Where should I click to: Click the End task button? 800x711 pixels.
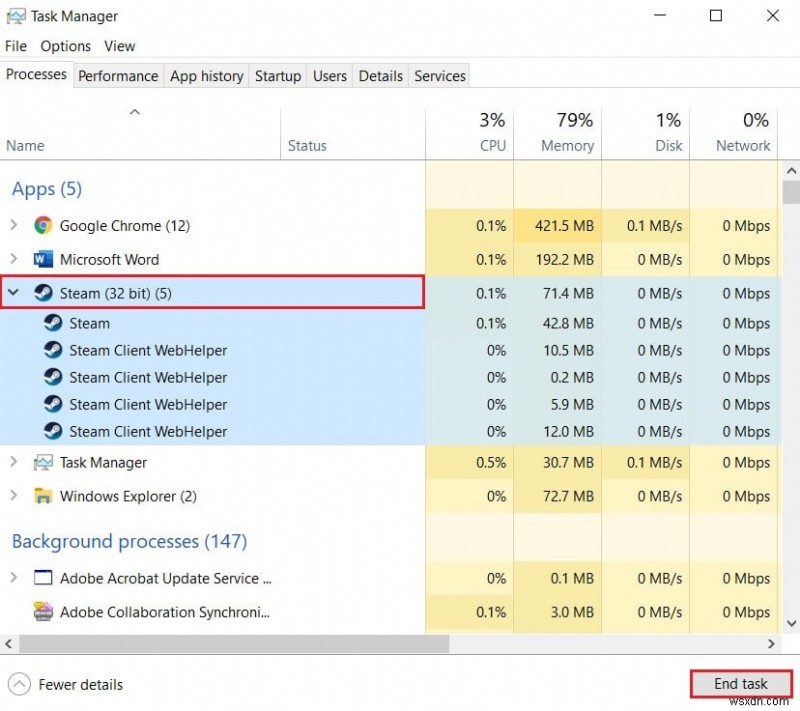(740, 683)
